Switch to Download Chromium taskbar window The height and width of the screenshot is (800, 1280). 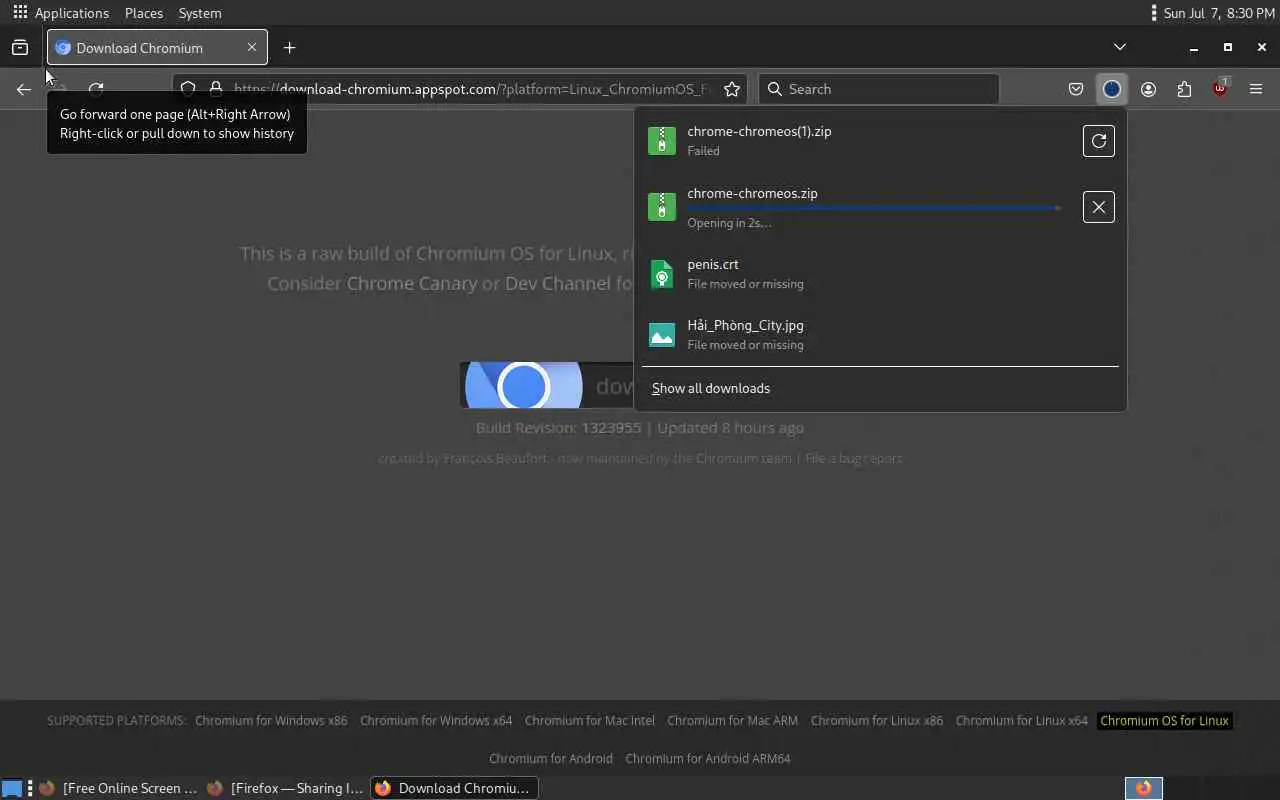tap(454, 788)
